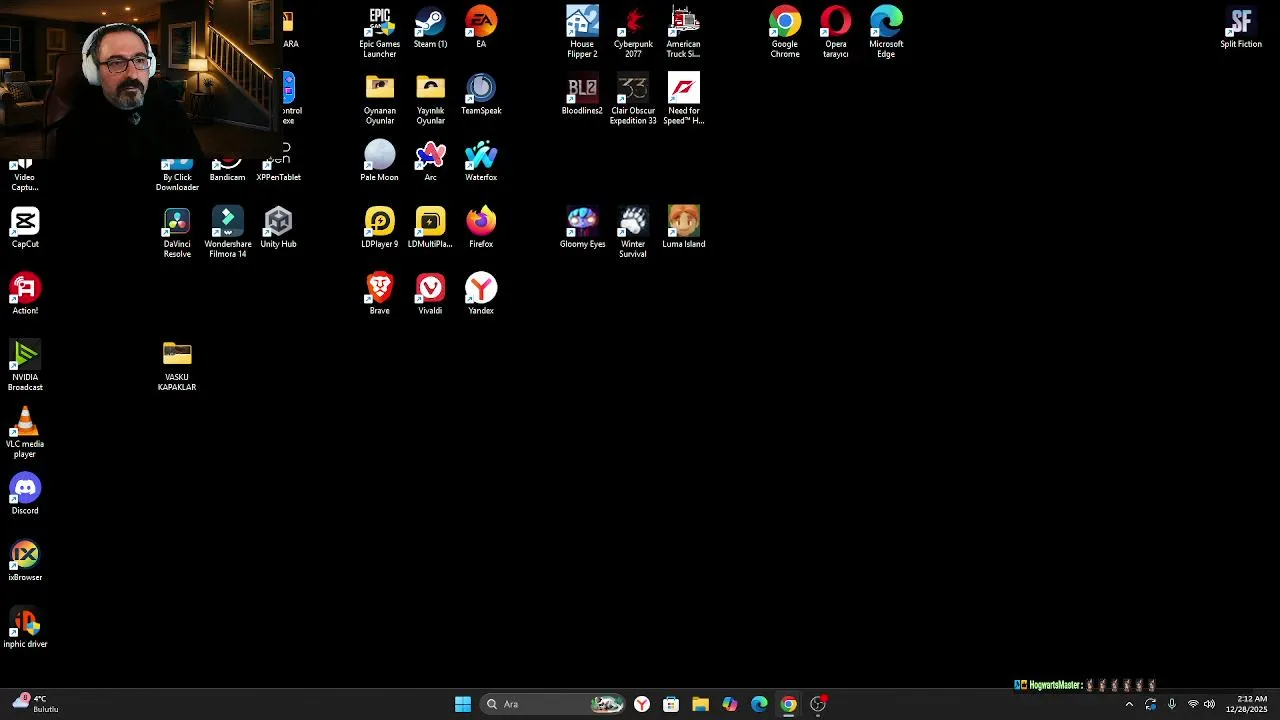1280x720 pixels.
Task: Open Google Chrome desktop shortcut
Action: click(785, 32)
